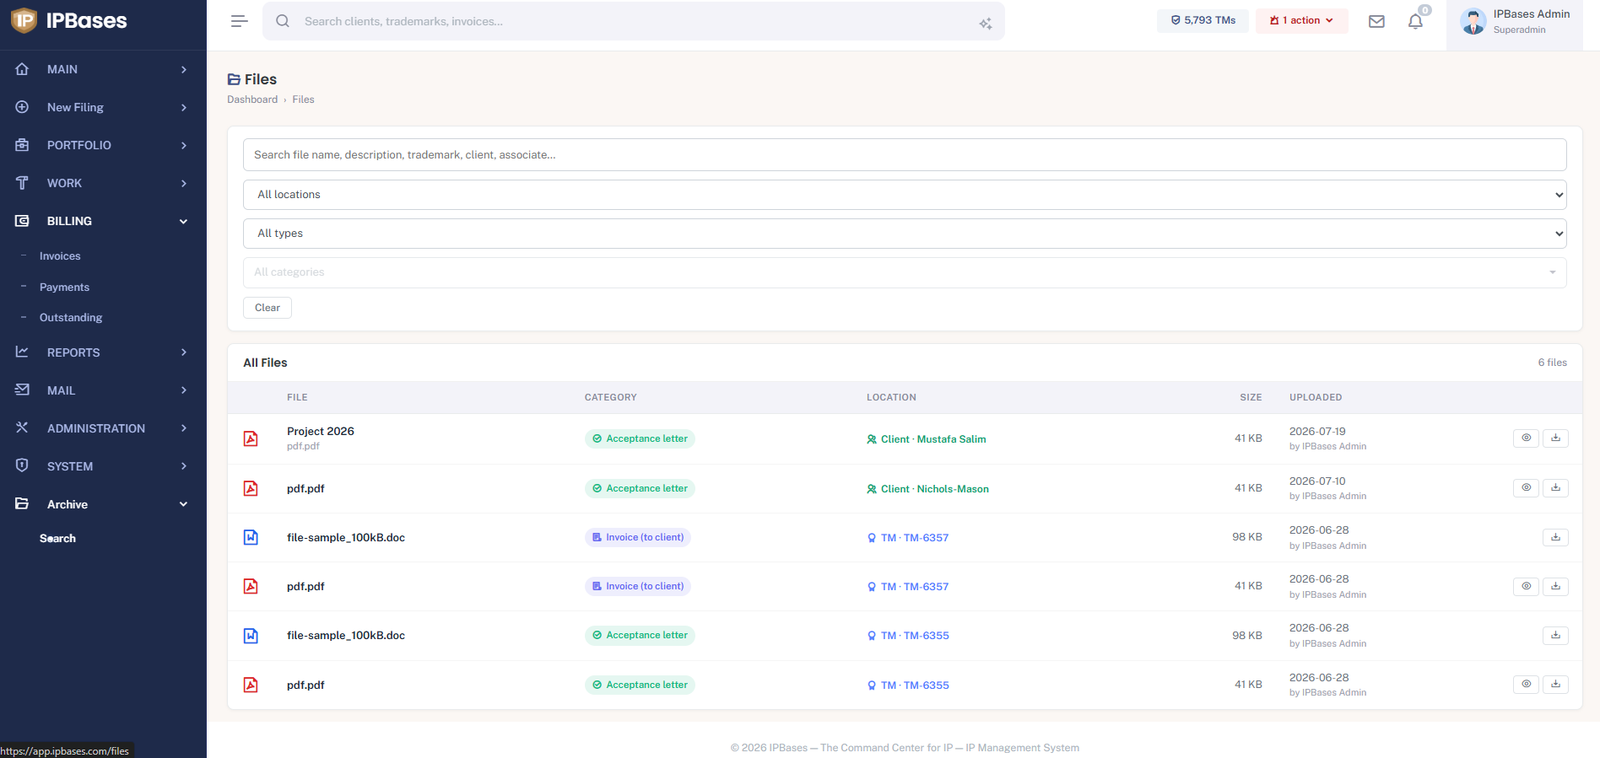Open the All categories dropdown

tap(904, 272)
